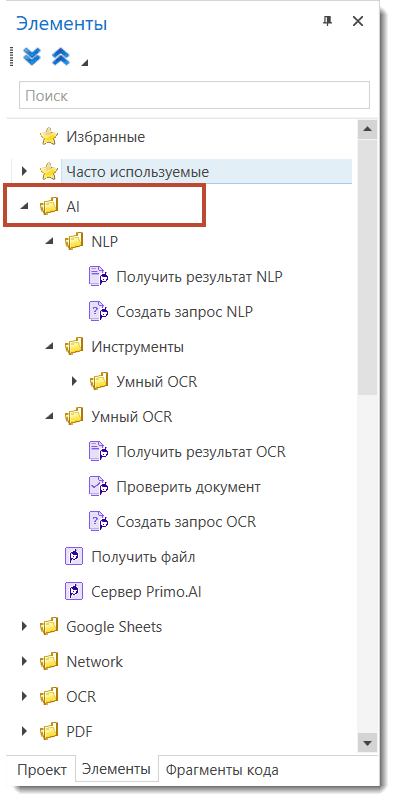Pin the Элементы panel
The image size is (395, 801).
click(x=327, y=21)
